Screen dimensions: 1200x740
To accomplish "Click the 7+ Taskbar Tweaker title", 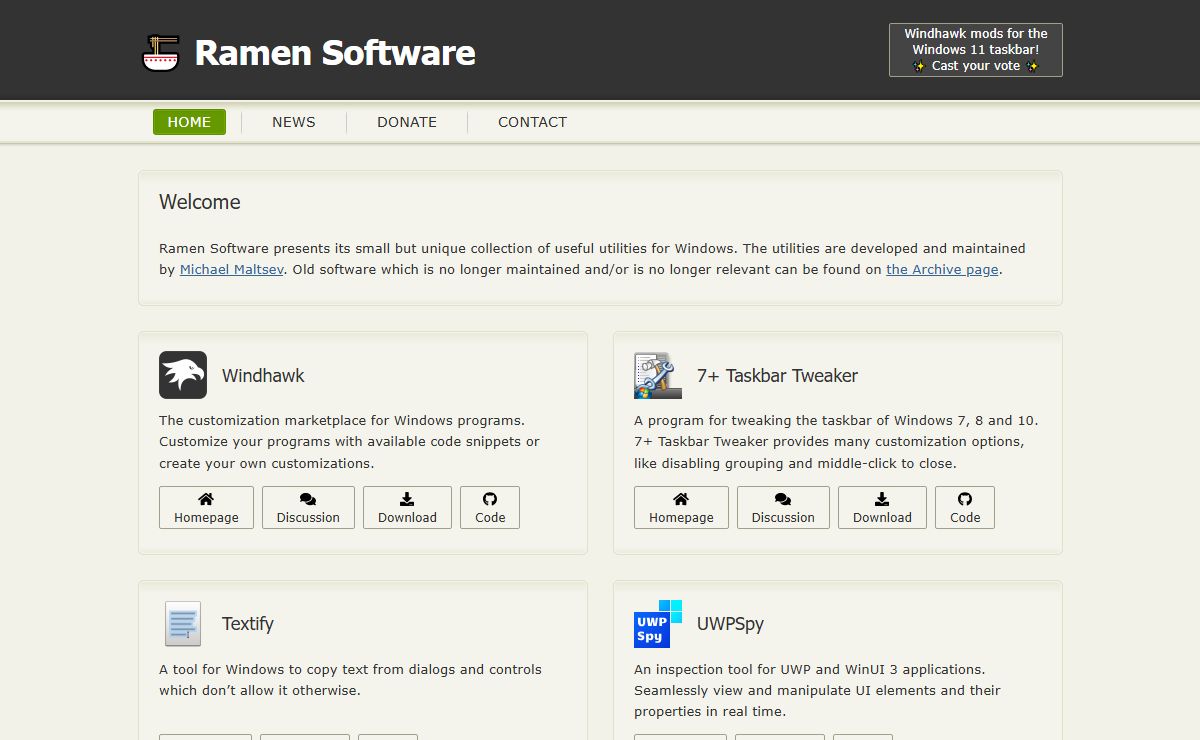I will [x=777, y=376].
